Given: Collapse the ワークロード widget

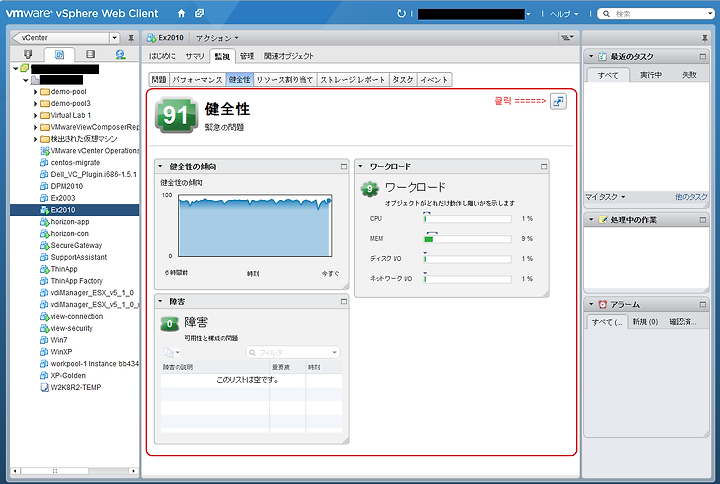Looking at the screenshot, I should point(360,166).
